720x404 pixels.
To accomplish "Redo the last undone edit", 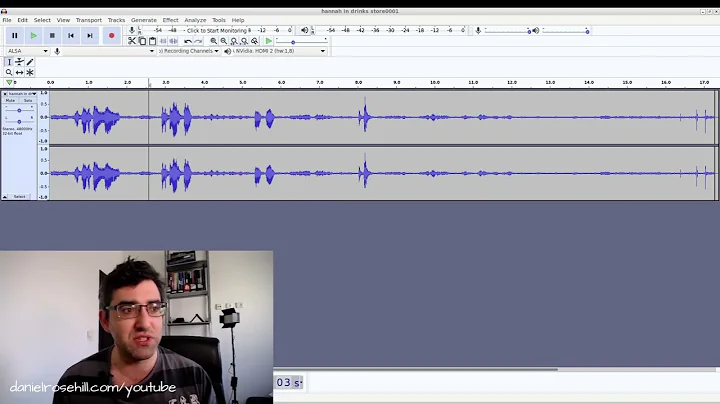I will 198,41.
